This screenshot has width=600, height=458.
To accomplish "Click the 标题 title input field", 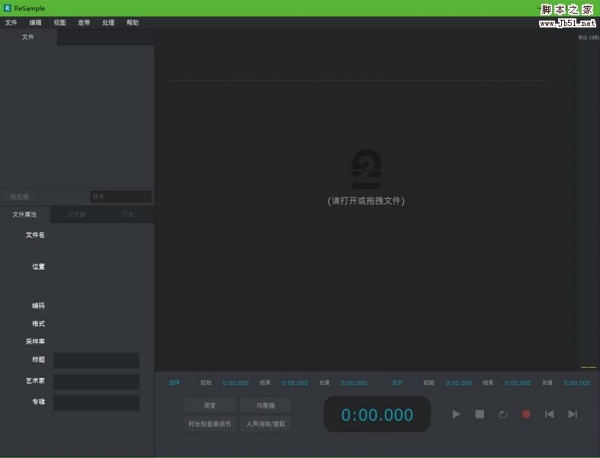I will (96, 360).
